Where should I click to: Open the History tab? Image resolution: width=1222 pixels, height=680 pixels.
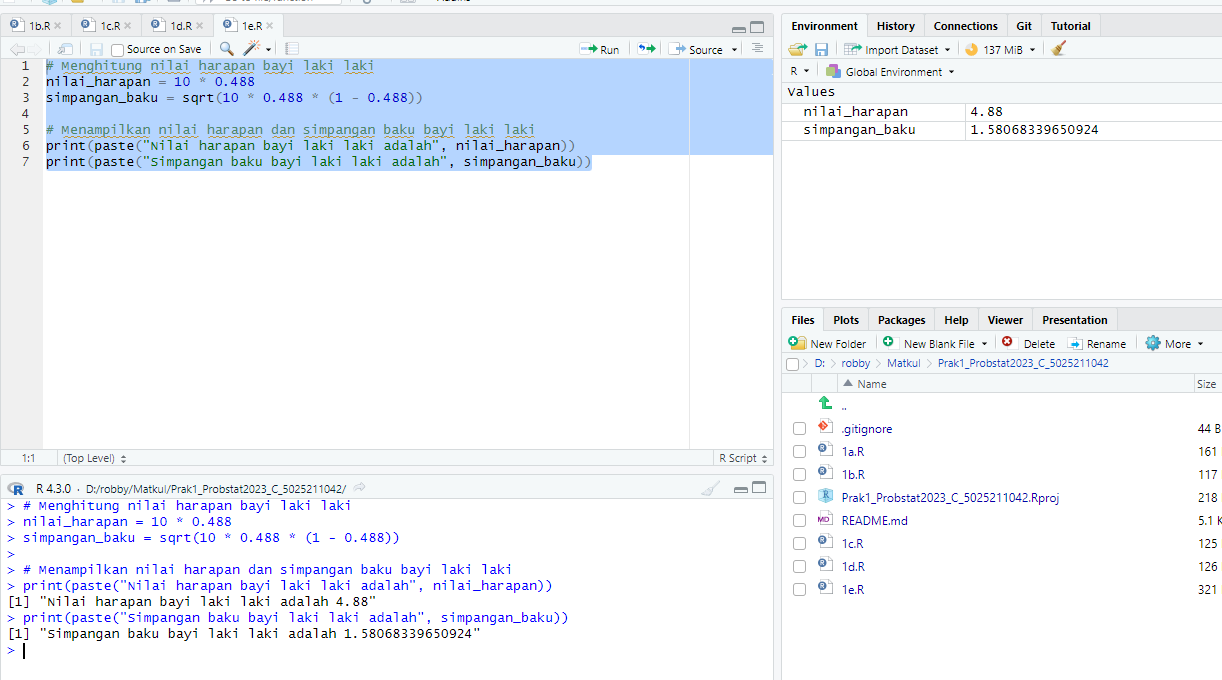click(x=896, y=26)
